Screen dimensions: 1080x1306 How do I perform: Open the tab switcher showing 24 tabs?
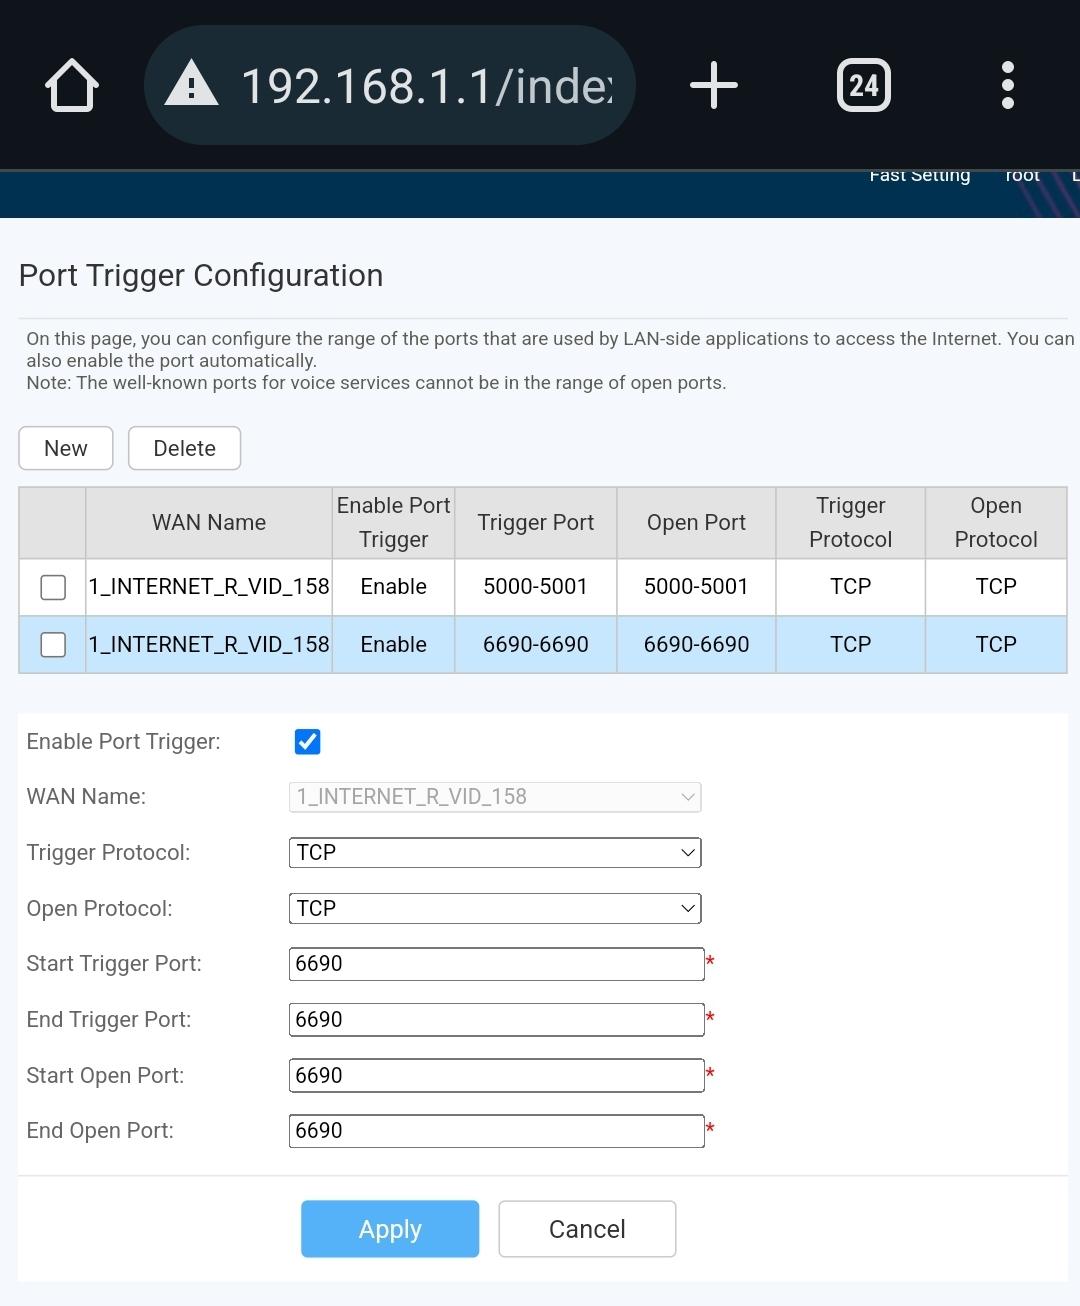[863, 85]
